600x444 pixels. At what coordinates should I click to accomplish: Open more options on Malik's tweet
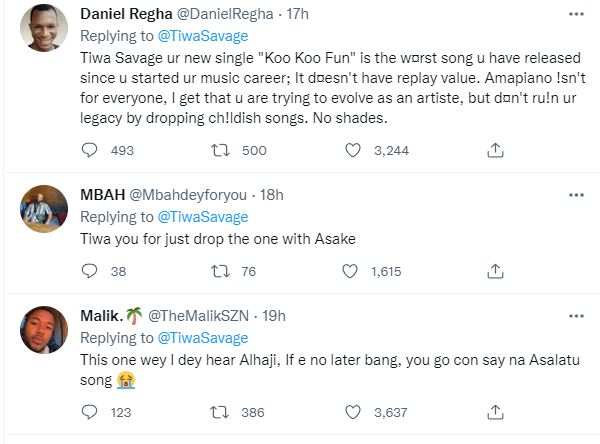point(576,314)
